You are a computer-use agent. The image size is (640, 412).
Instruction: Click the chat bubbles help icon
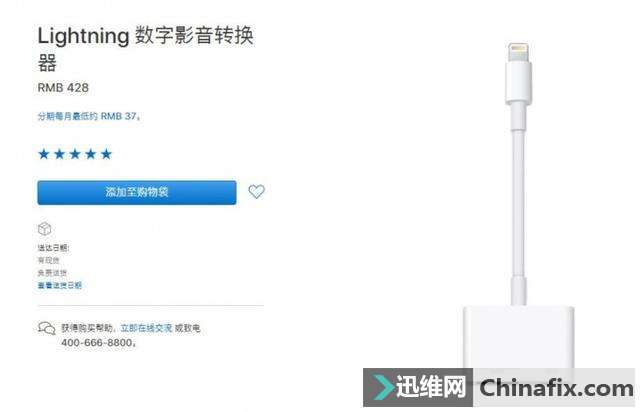point(47,328)
